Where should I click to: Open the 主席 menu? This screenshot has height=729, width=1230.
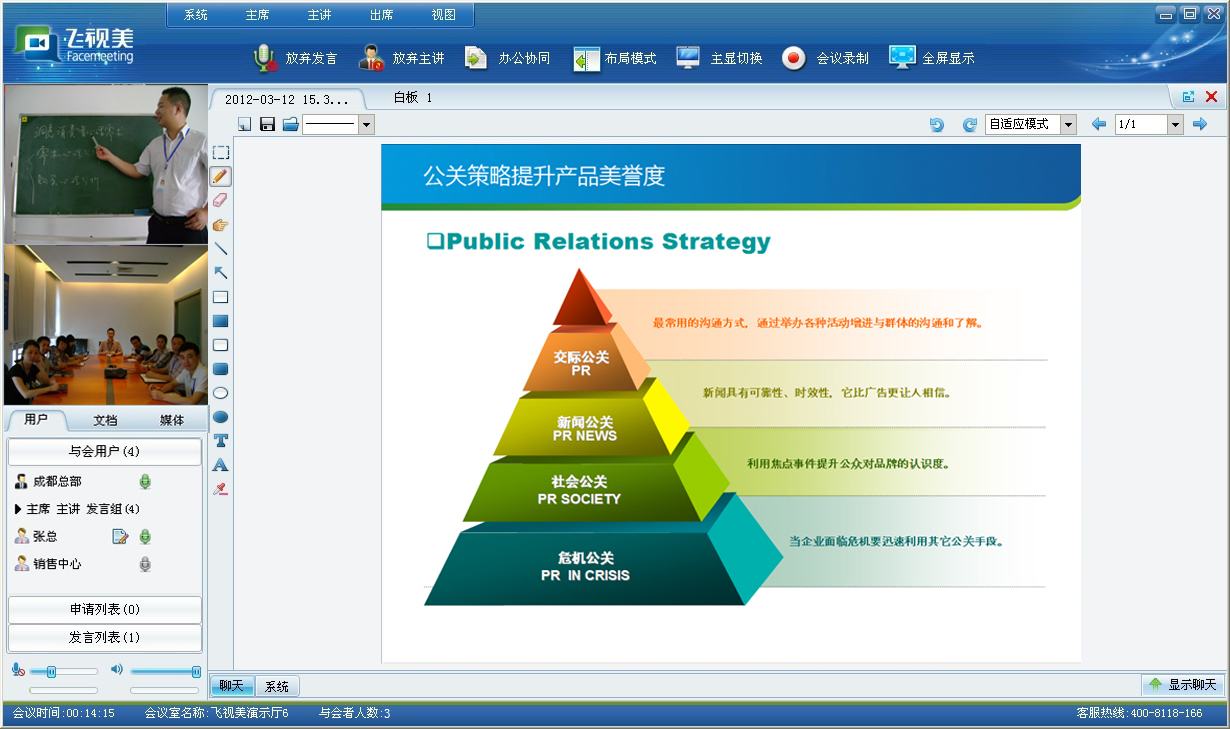click(257, 15)
